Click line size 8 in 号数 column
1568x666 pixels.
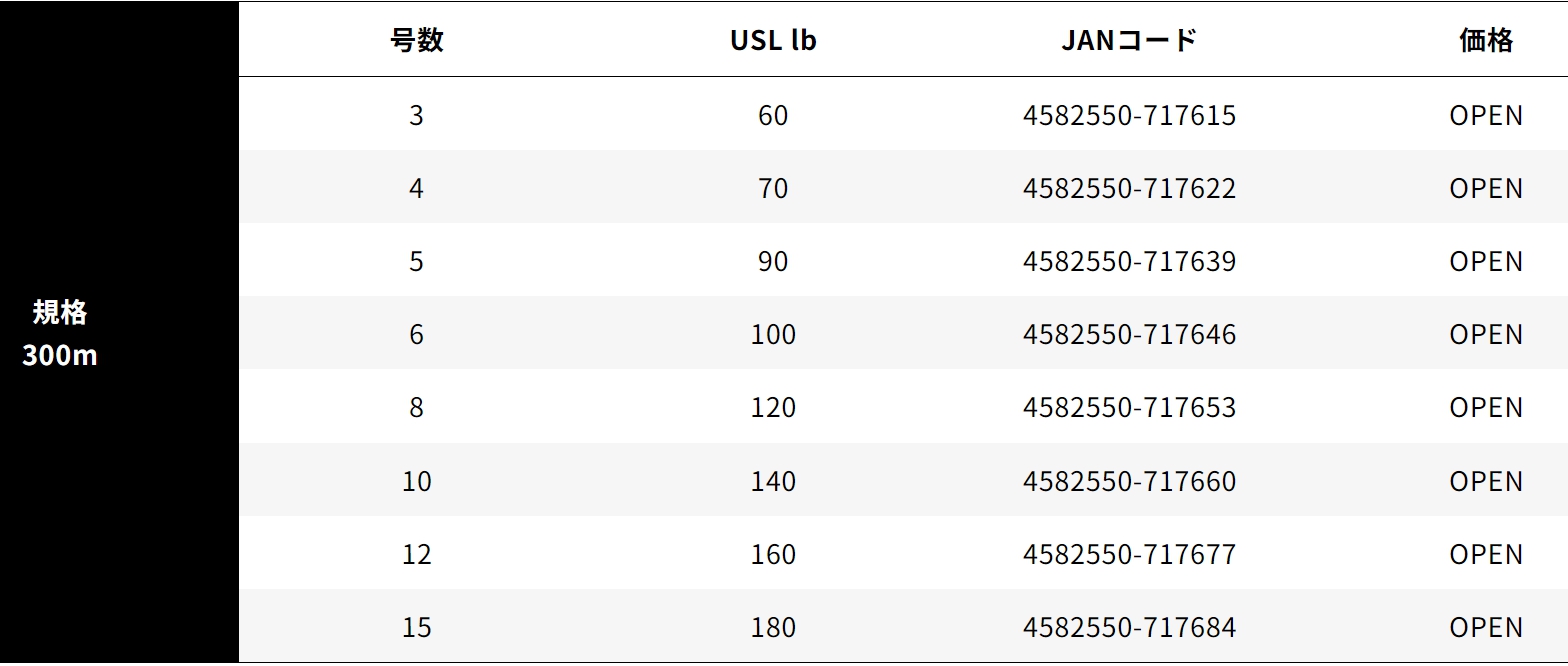417,407
